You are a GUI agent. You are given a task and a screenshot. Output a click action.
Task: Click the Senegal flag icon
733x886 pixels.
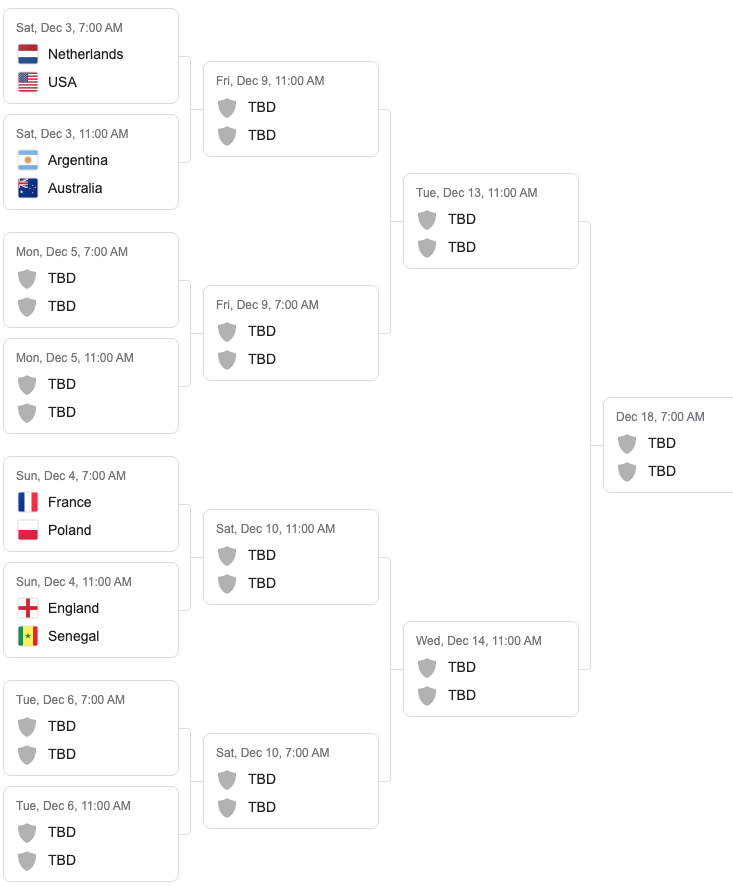pos(28,636)
